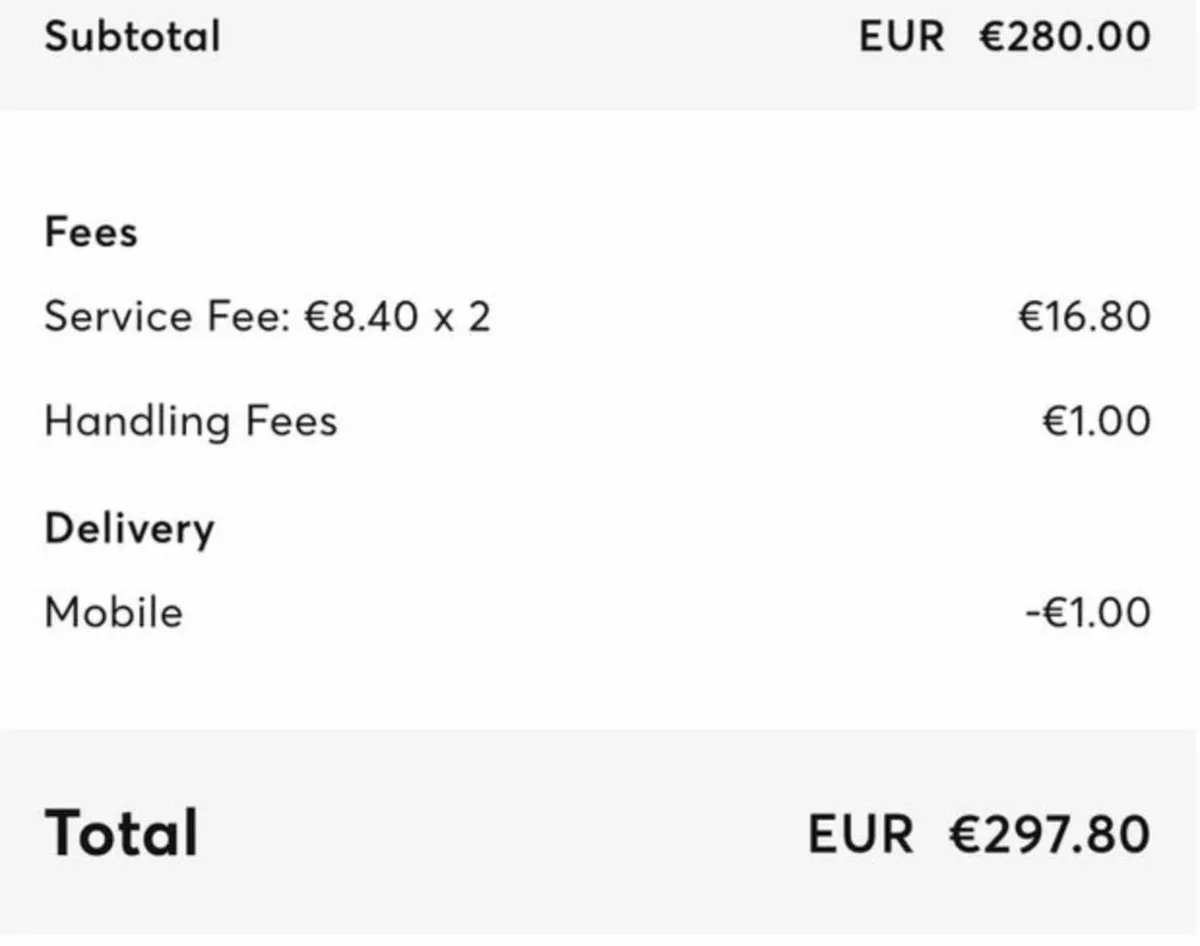1200x946 pixels.
Task: Select the total amount €297.80
Action: pyautogui.click(x=1049, y=834)
